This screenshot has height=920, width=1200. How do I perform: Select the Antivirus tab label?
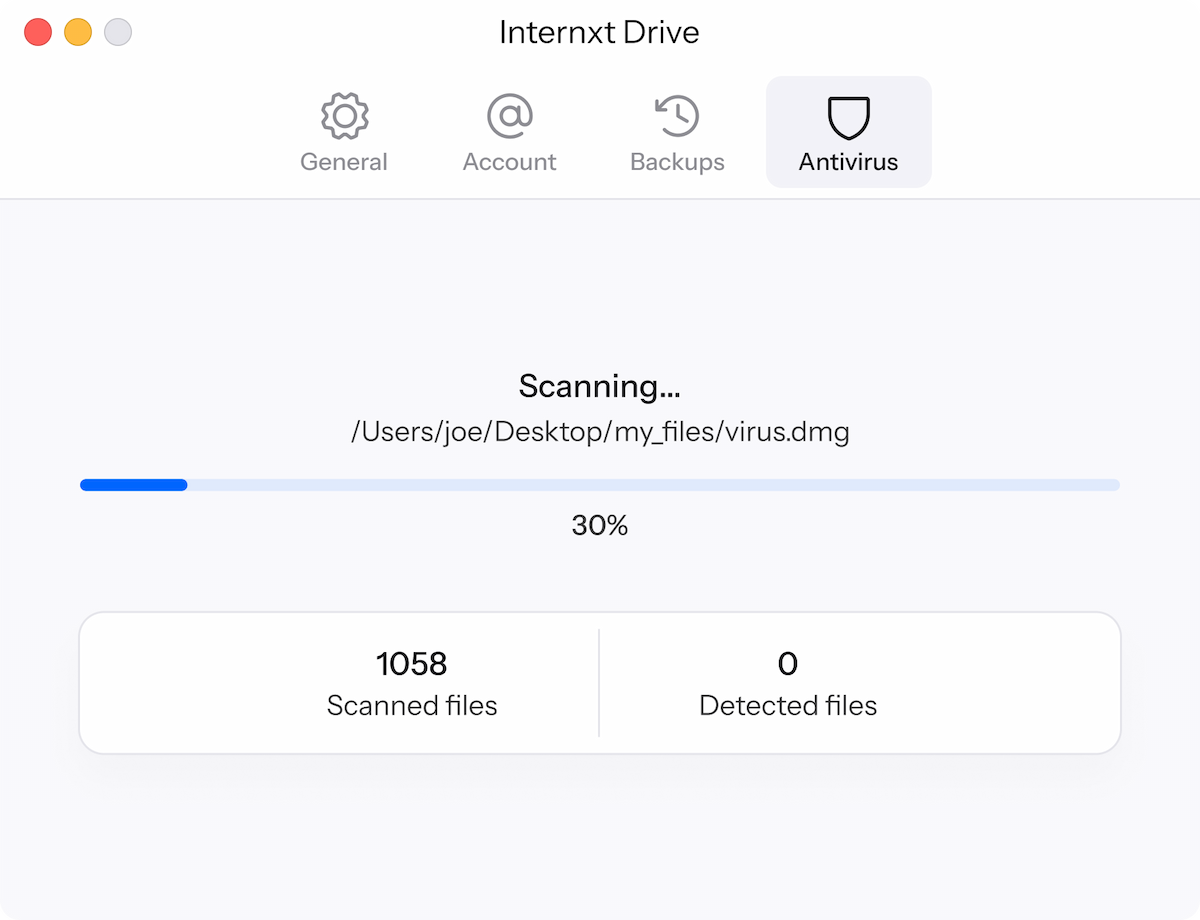[x=849, y=162]
